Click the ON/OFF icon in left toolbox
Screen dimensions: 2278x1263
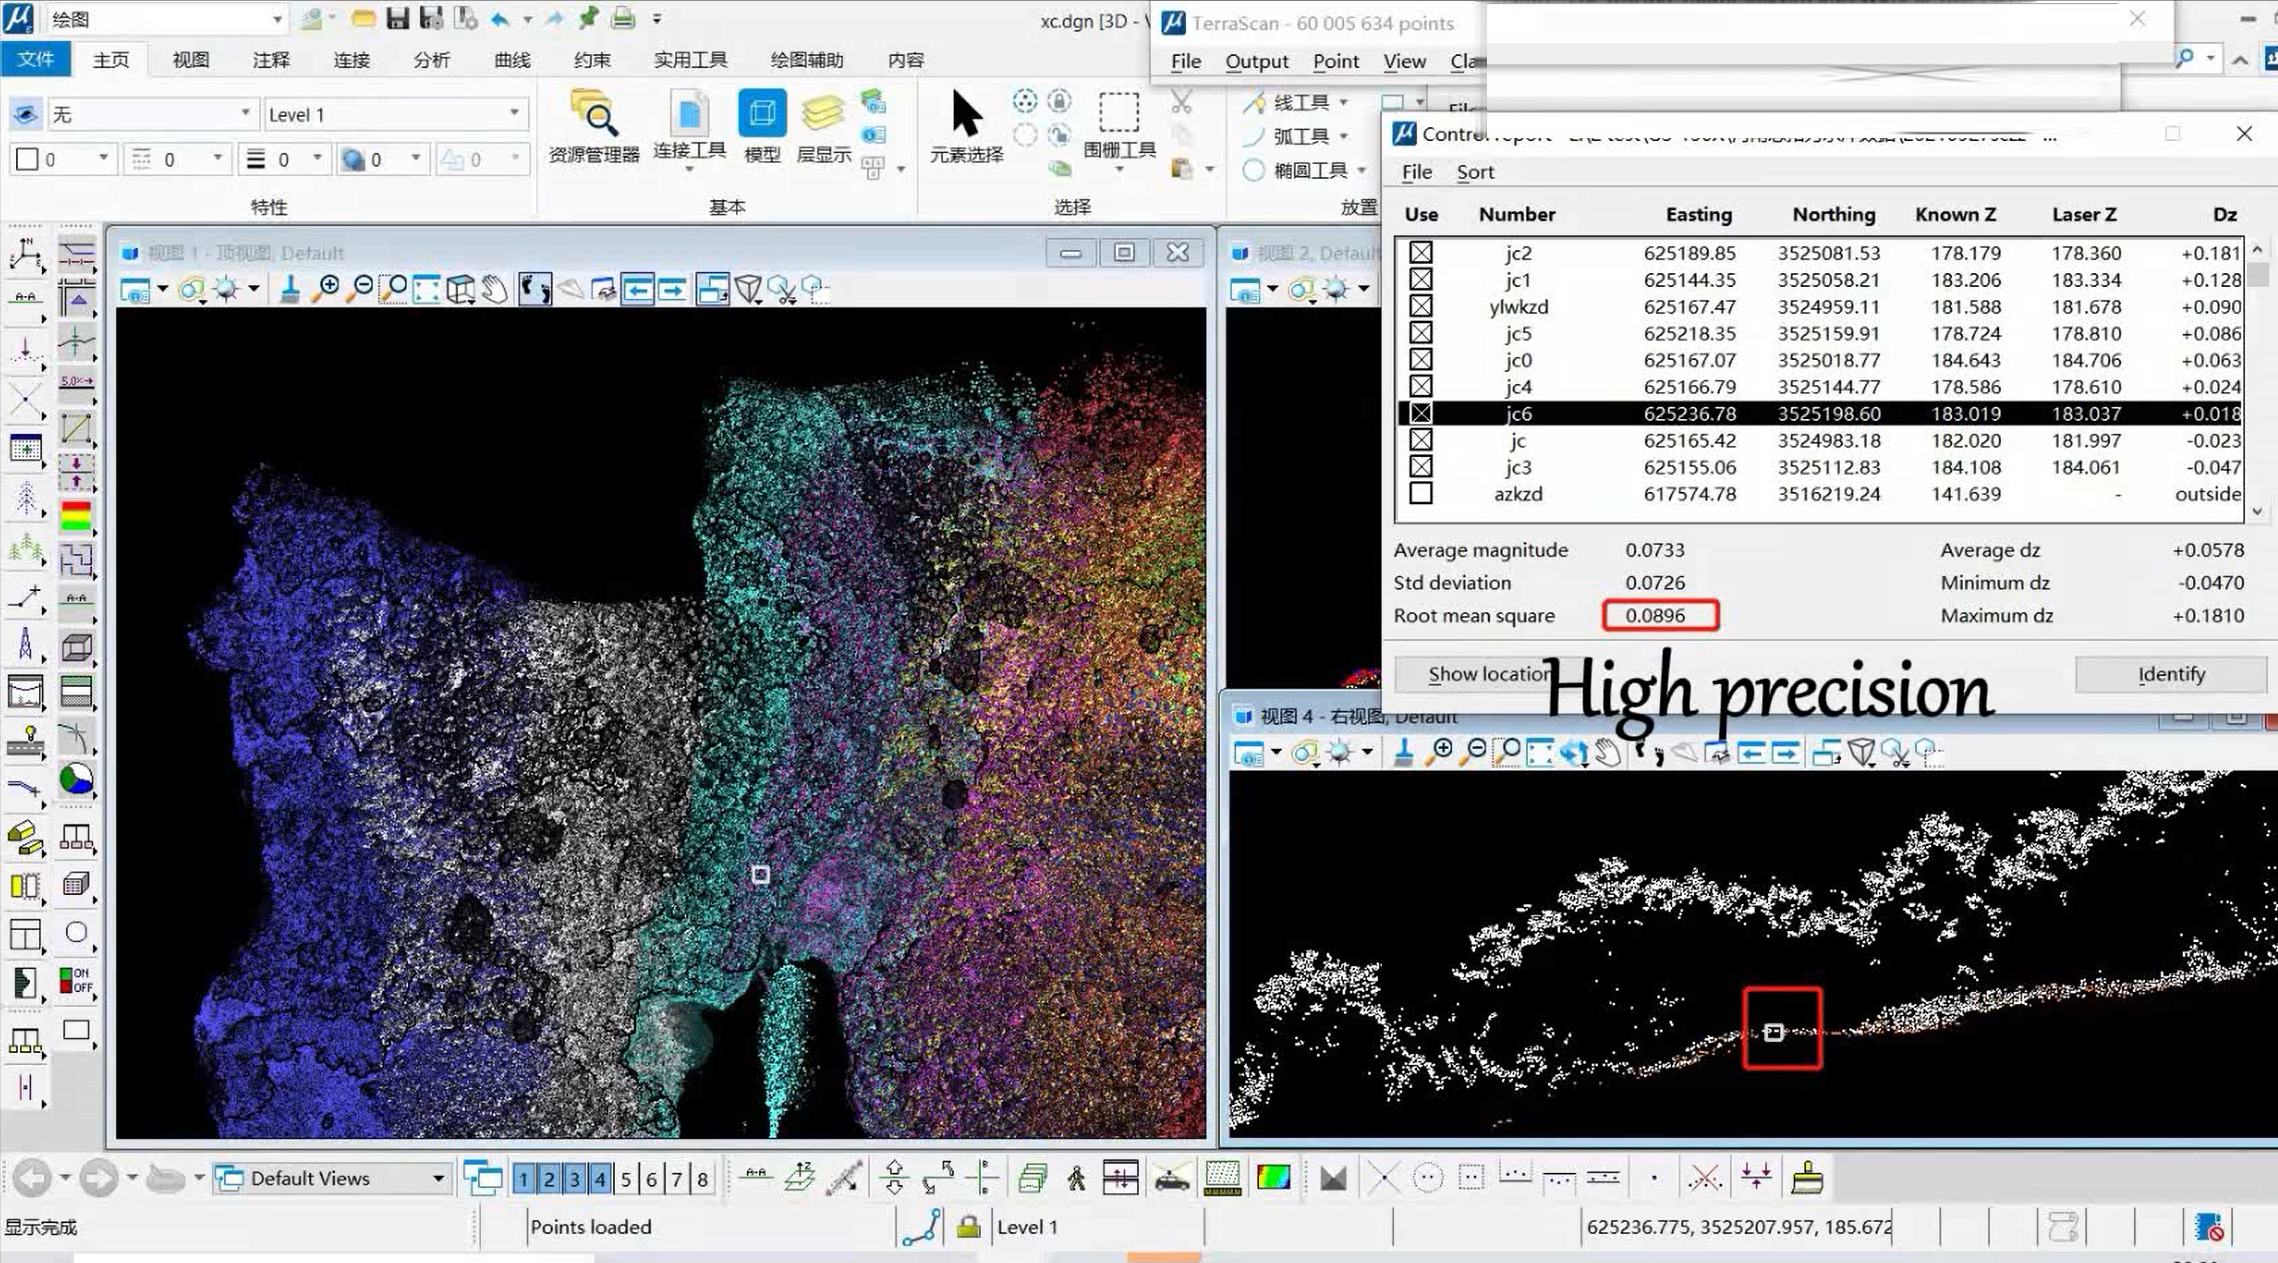tap(76, 980)
